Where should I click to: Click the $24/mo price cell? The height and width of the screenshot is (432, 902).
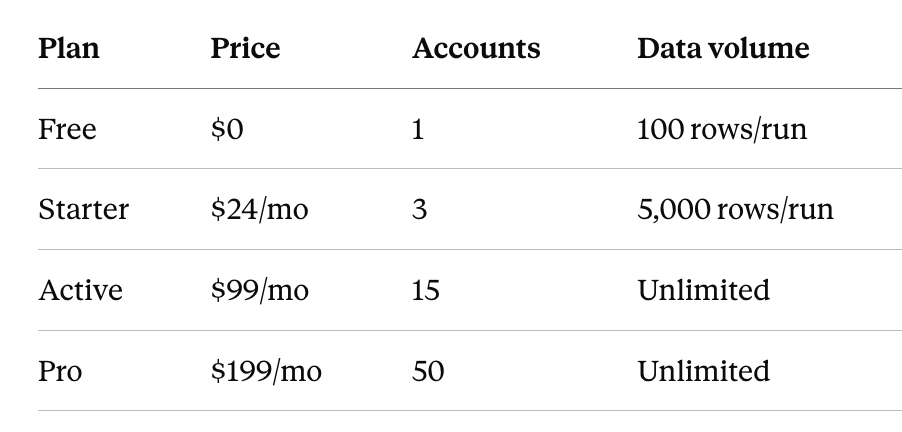(x=260, y=209)
